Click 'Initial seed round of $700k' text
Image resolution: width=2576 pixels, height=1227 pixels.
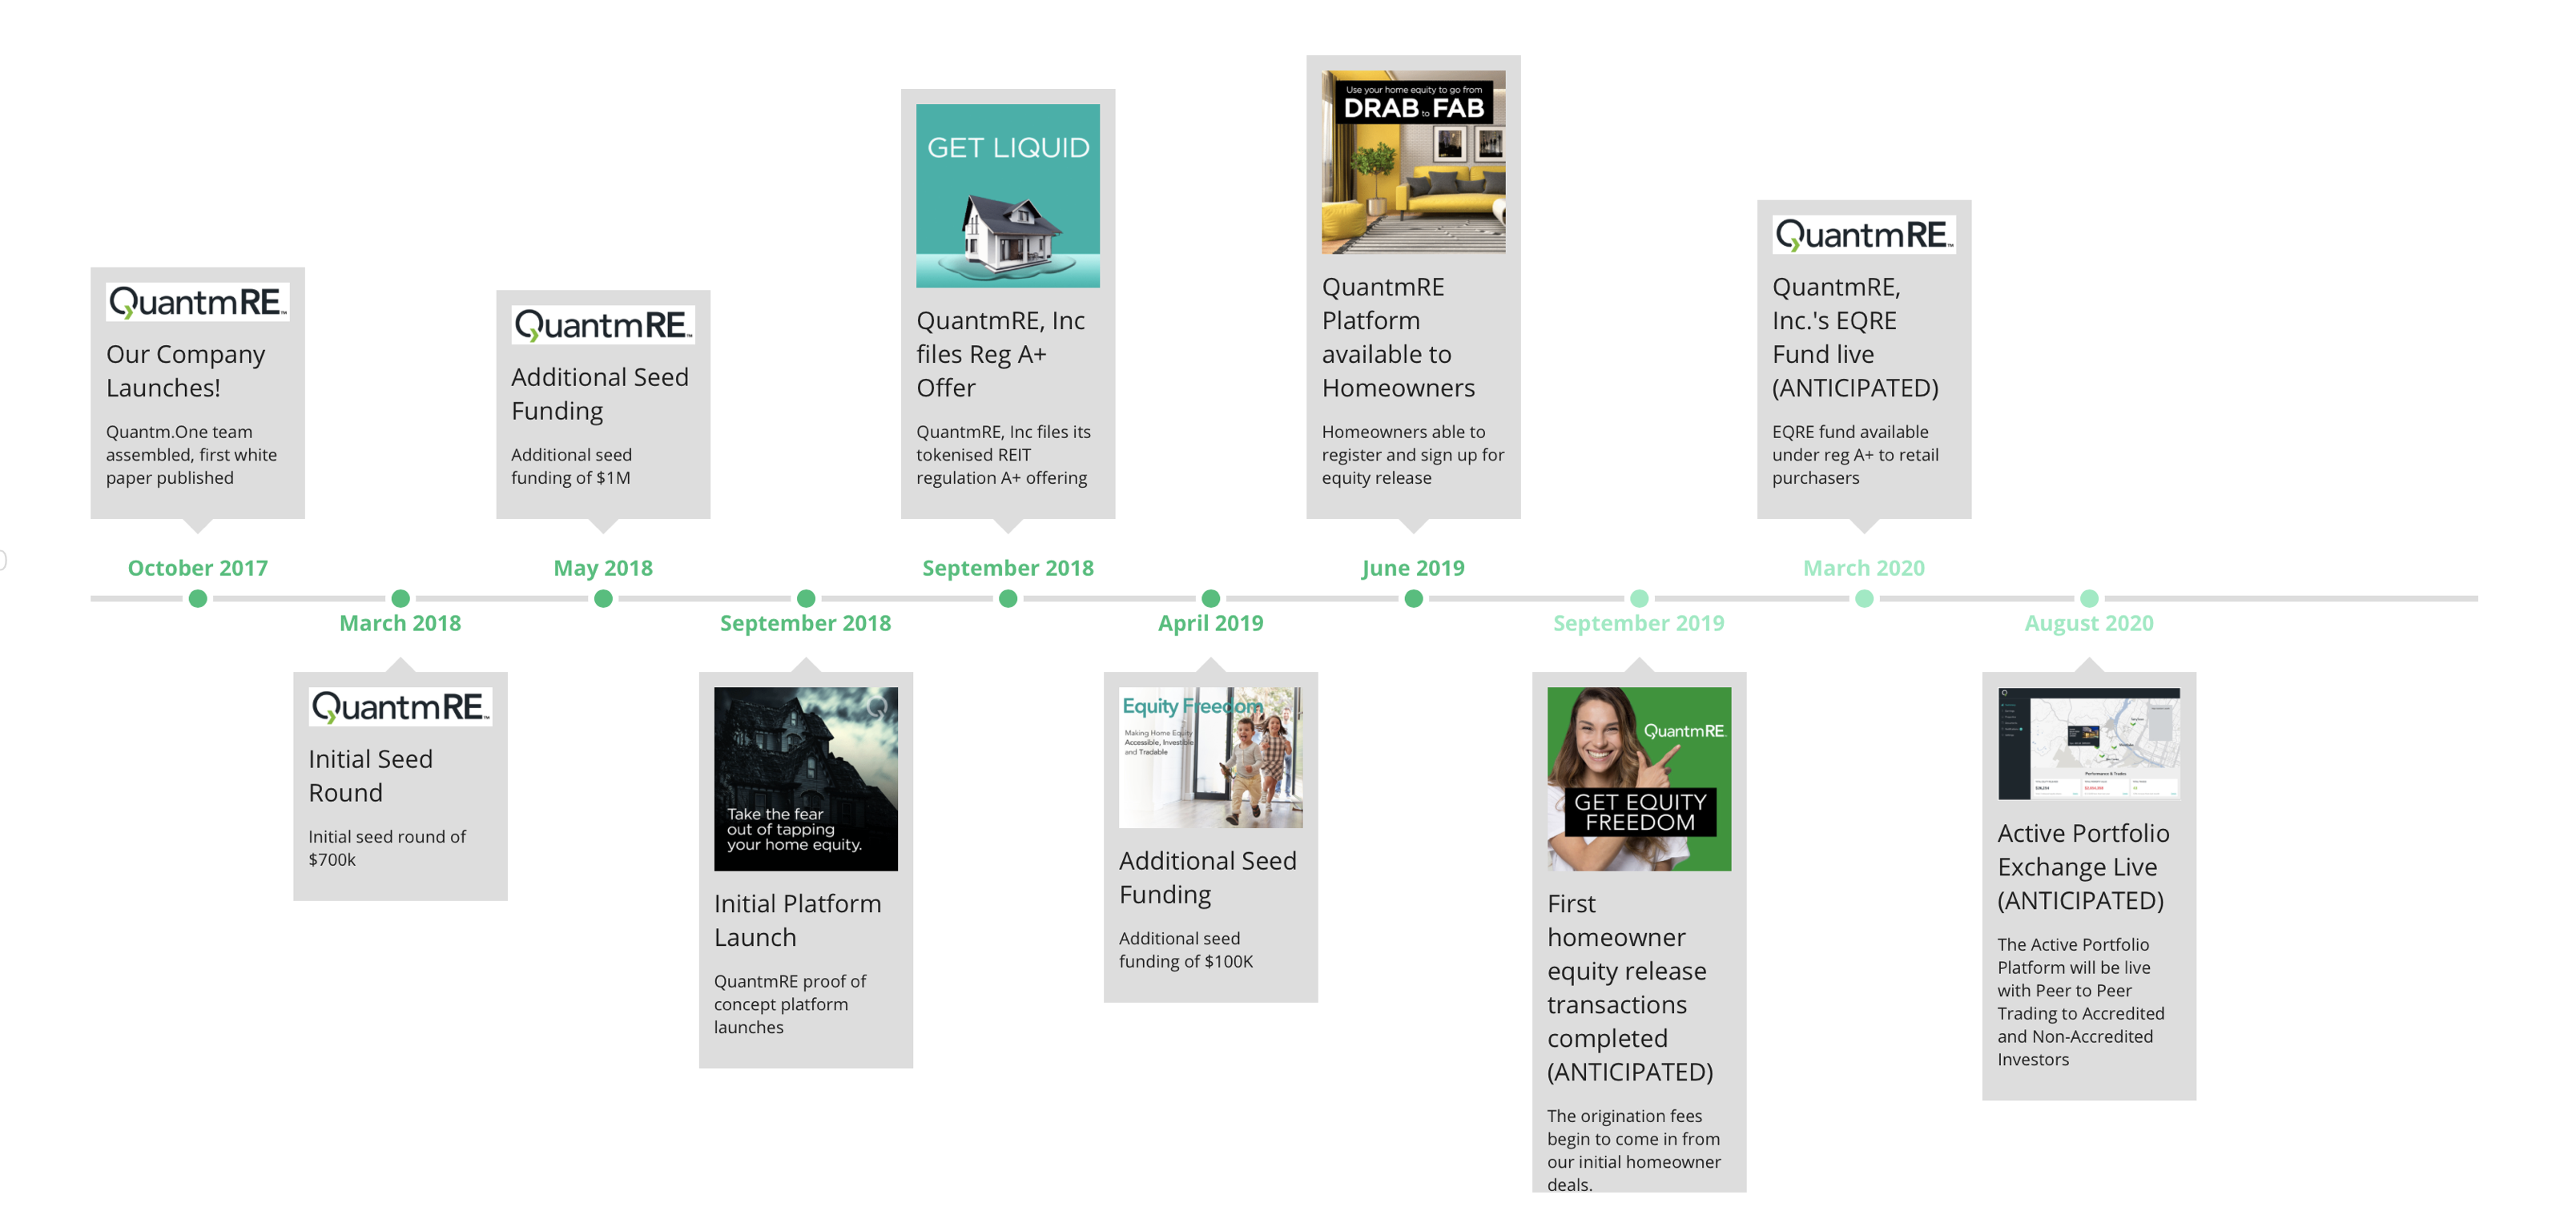(x=387, y=848)
